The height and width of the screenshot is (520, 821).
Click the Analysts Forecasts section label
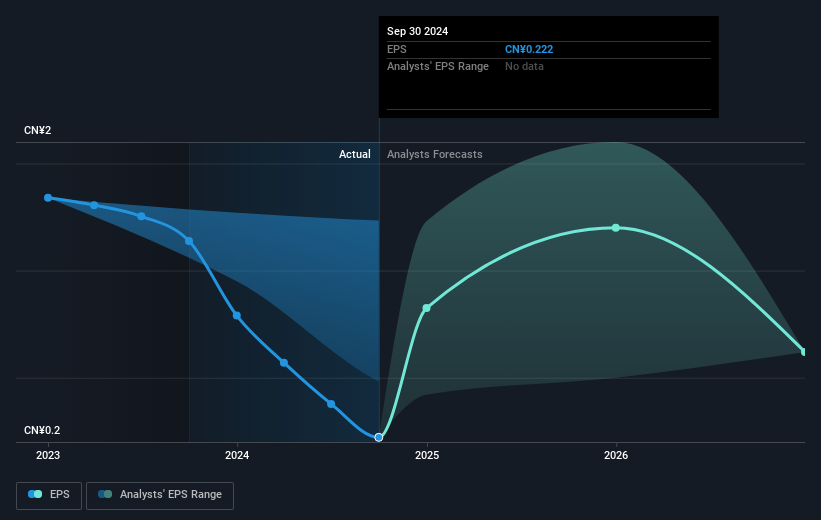(x=435, y=154)
